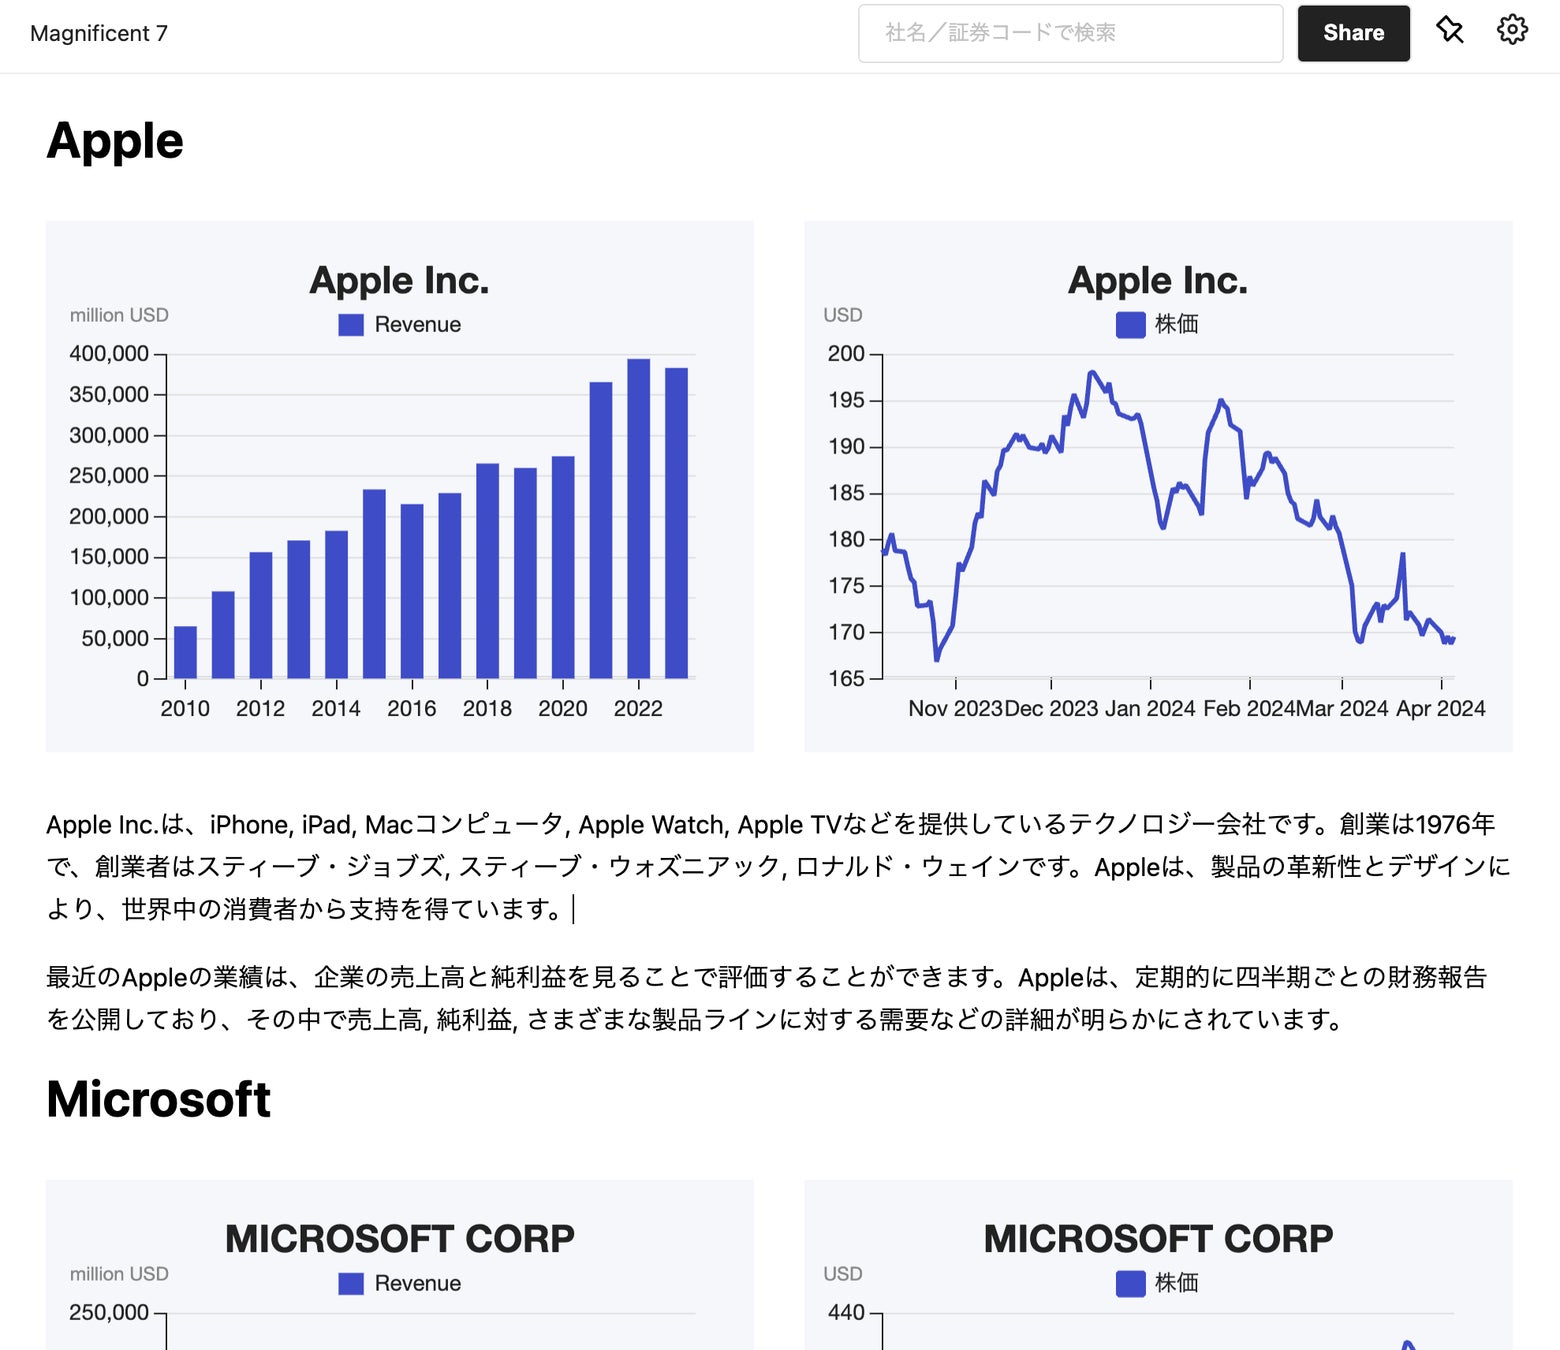Focus the company name search field

[x=1070, y=33]
